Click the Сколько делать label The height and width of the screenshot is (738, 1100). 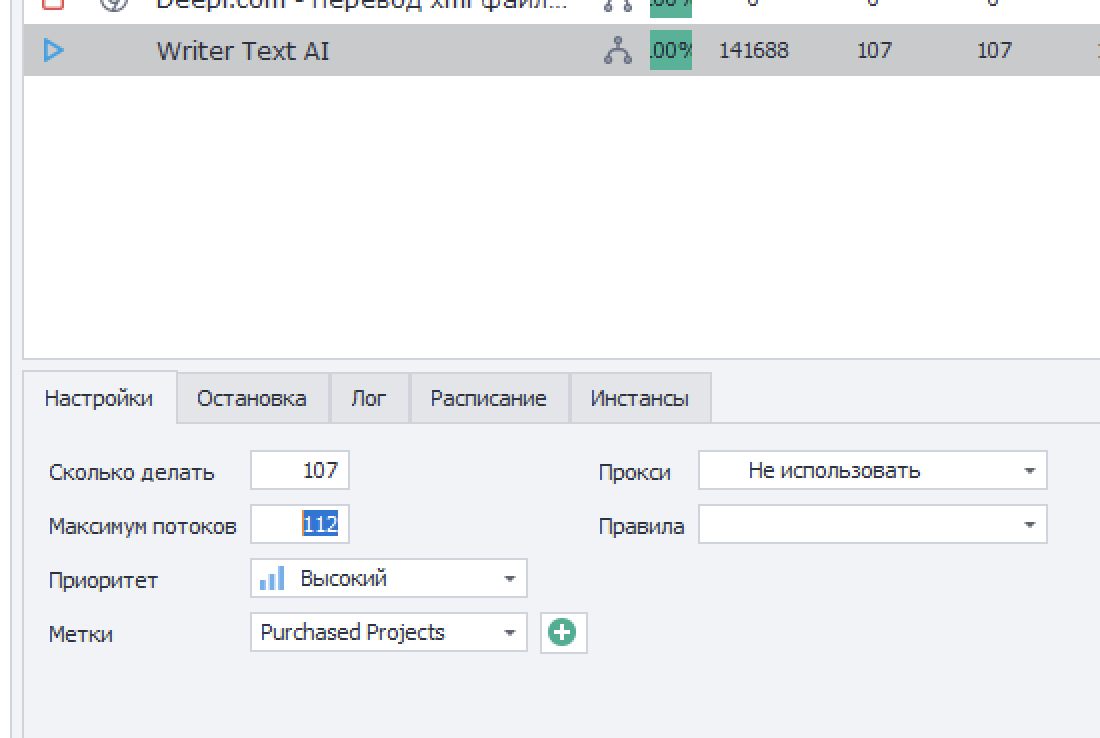131,473
